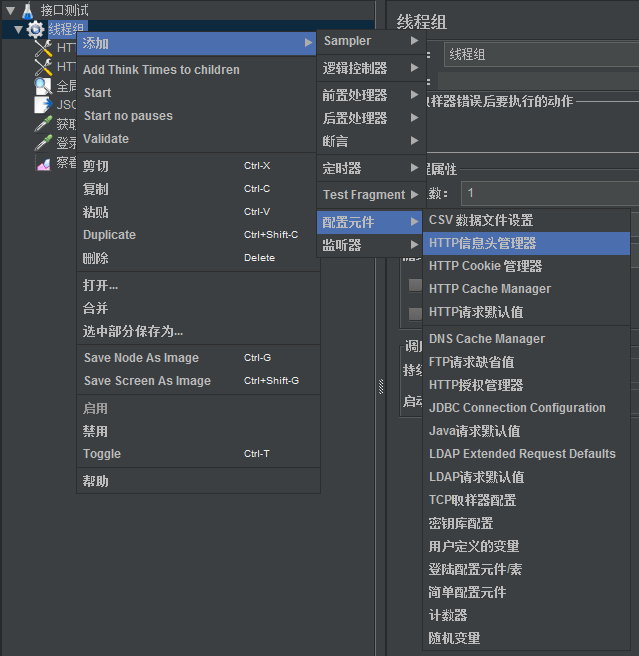Viewport: 639px width, 656px height.
Task: Select 启用 menu entry
Action: click(198, 408)
